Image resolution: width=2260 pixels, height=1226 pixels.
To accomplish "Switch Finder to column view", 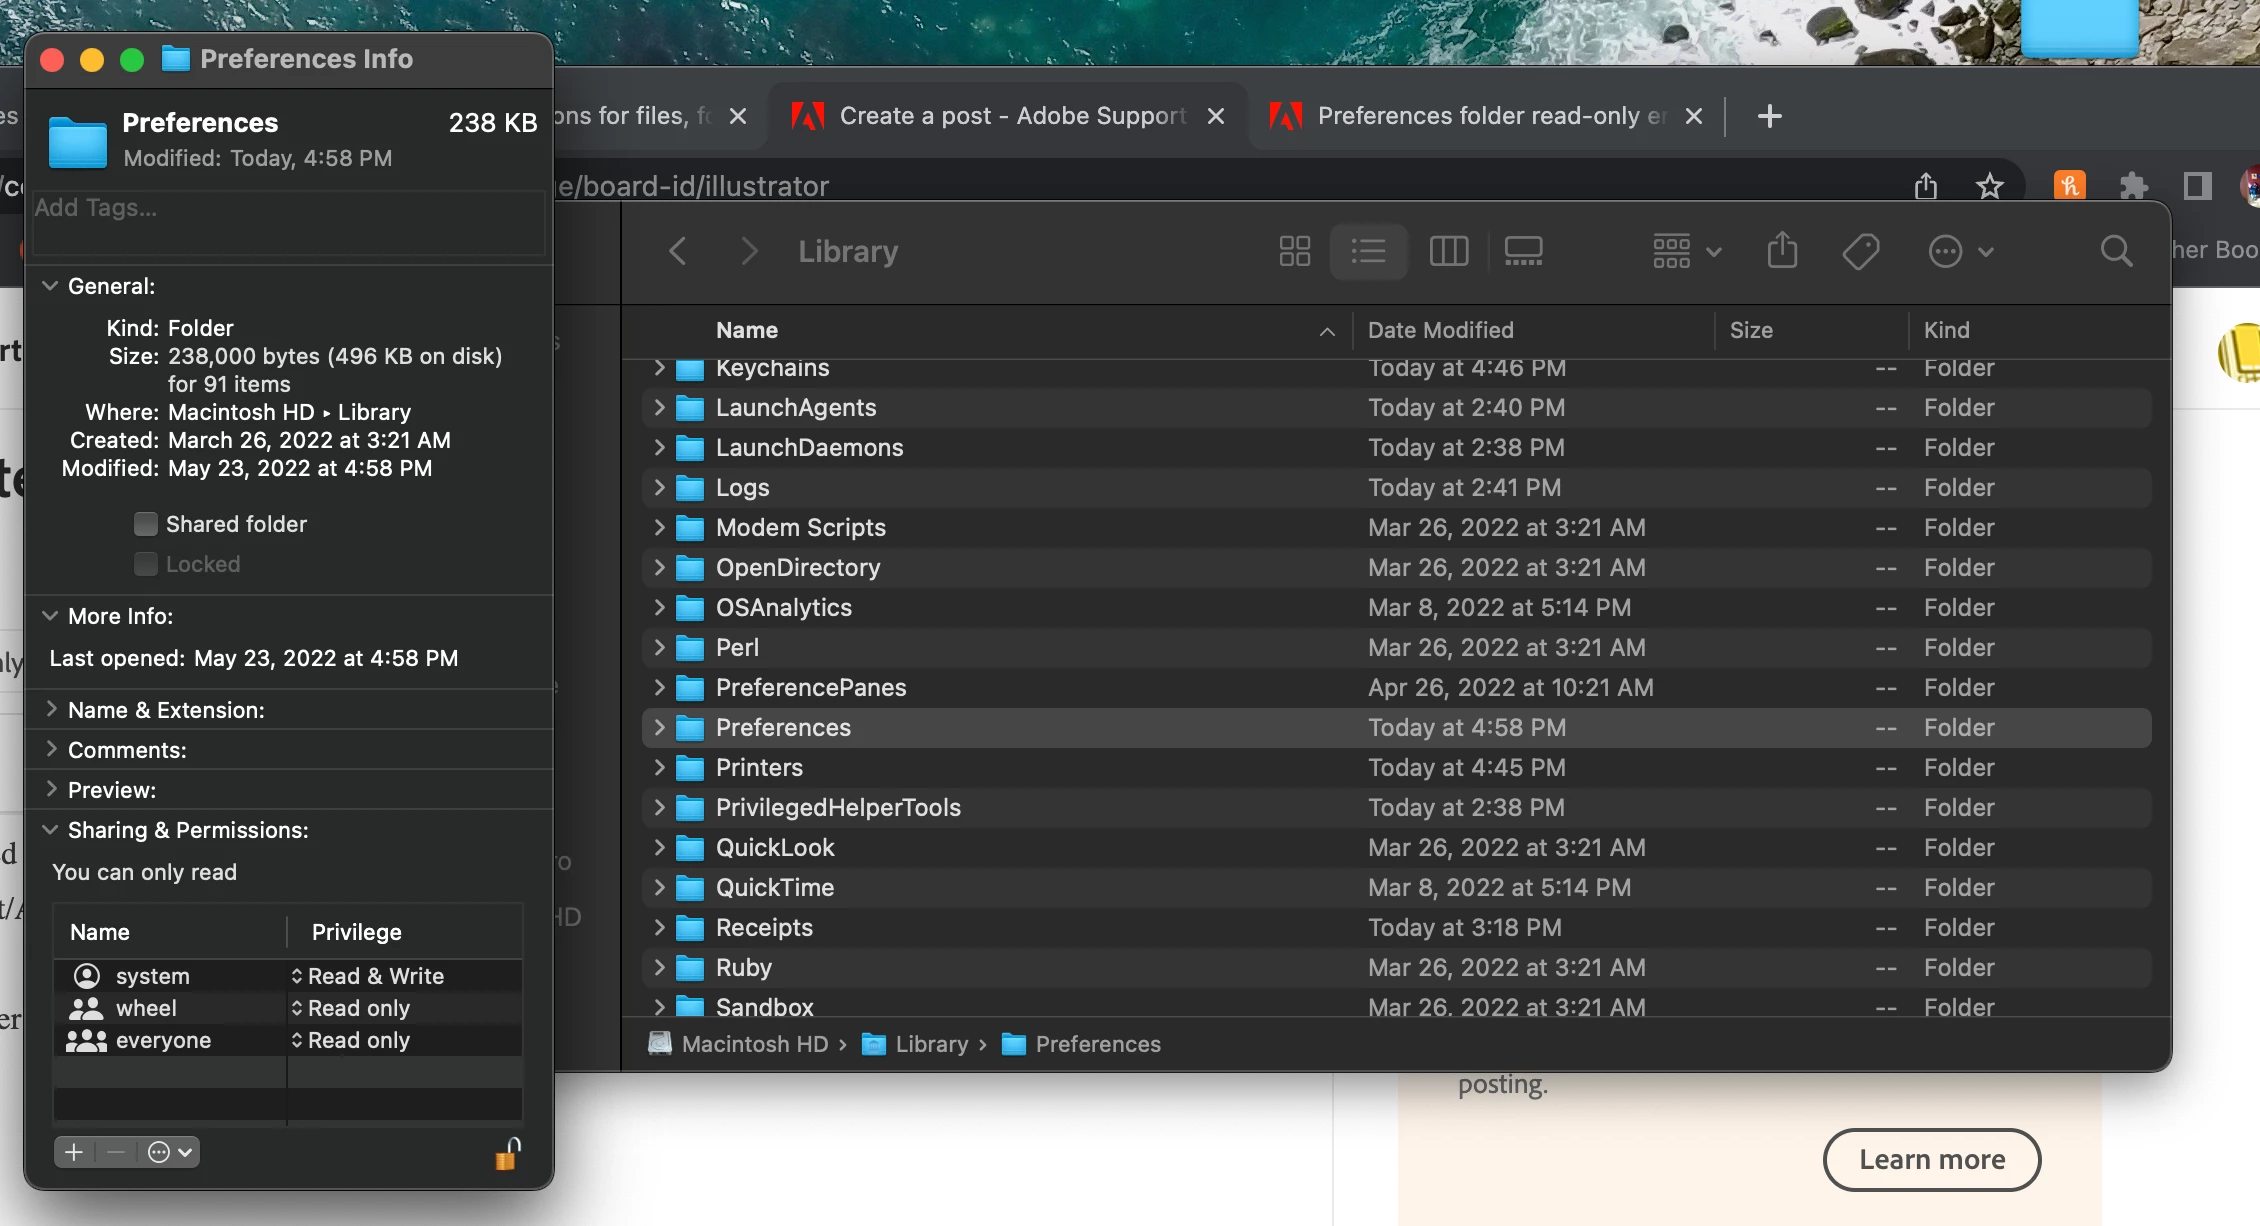I will tap(1448, 251).
